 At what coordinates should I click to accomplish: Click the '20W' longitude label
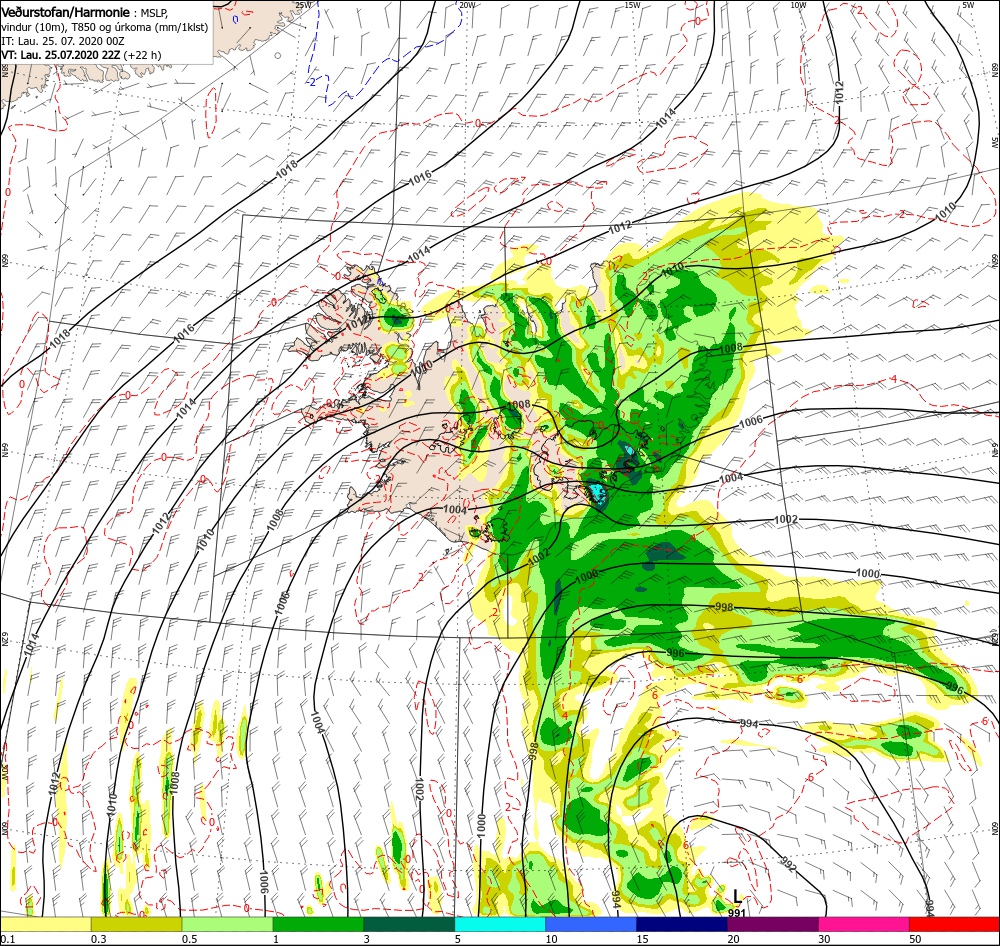pos(467,5)
